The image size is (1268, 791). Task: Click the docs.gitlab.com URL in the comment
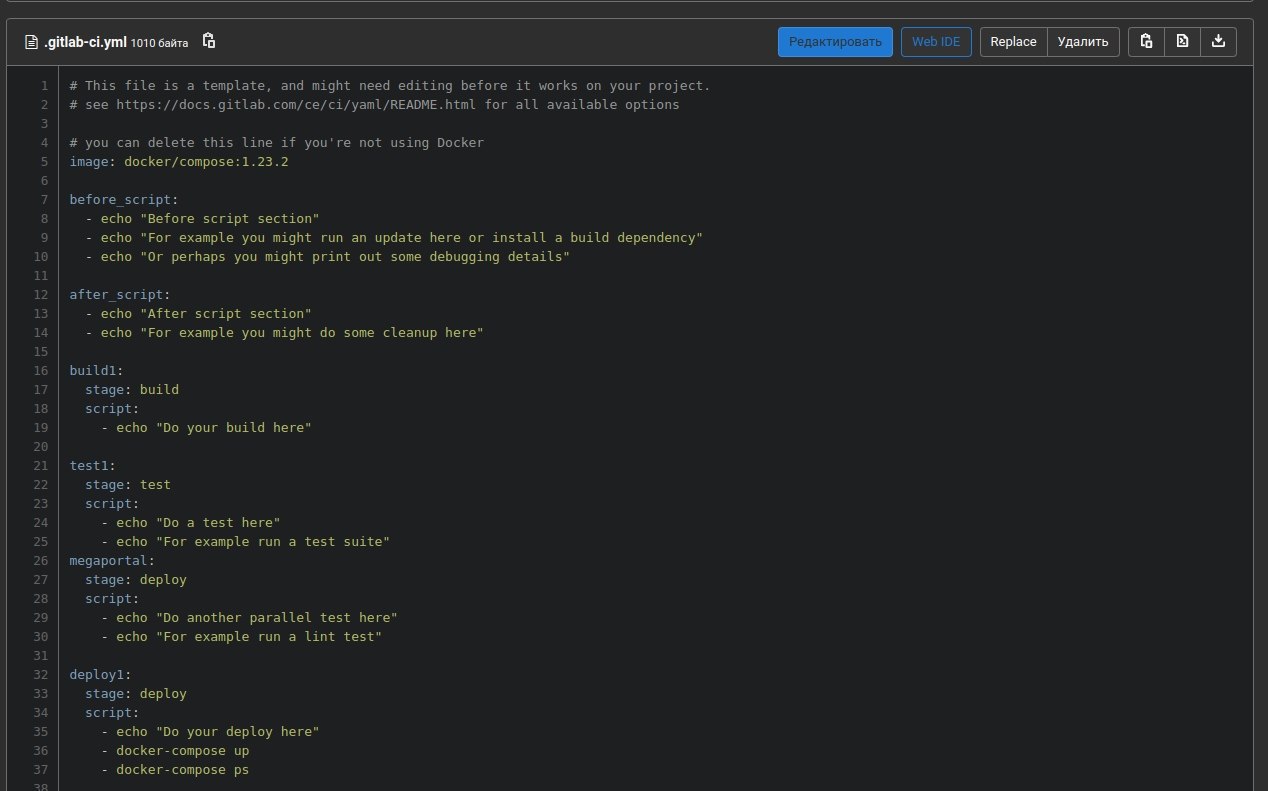coord(296,105)
